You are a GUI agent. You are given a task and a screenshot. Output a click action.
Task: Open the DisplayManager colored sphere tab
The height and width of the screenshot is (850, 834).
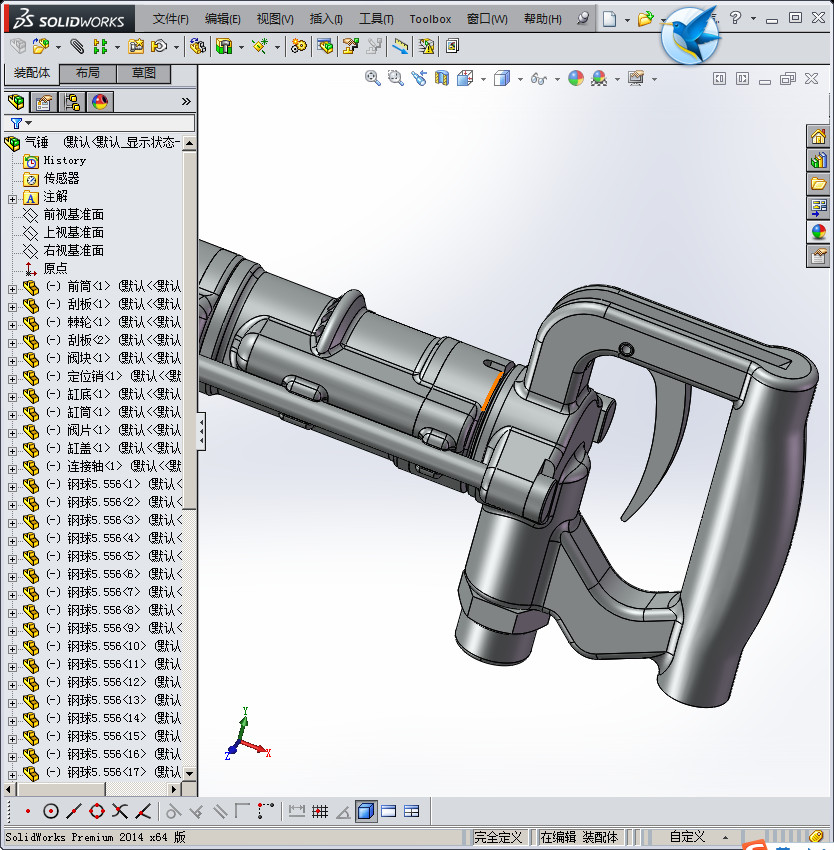click(100, 102)
